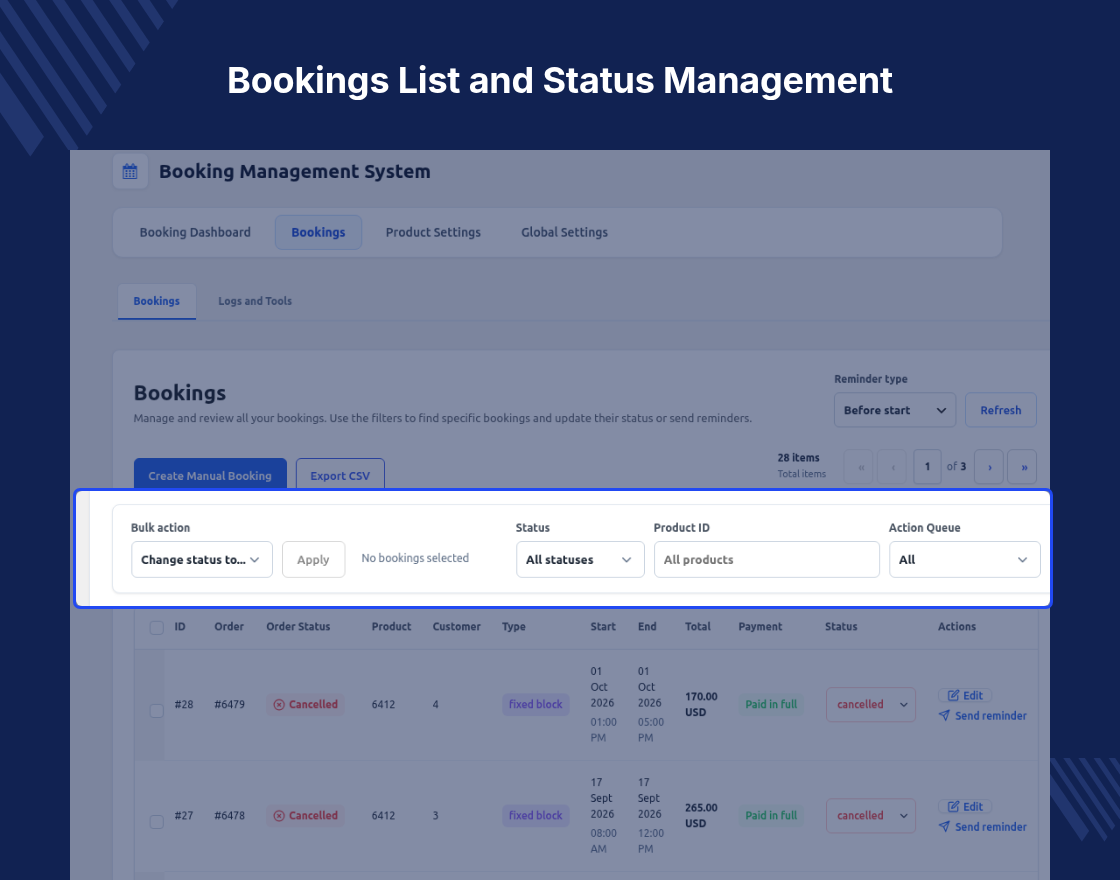Go to the previous page with the single left arrow
The height and width of the screenshot is (880, 1120).
[893, 467]
